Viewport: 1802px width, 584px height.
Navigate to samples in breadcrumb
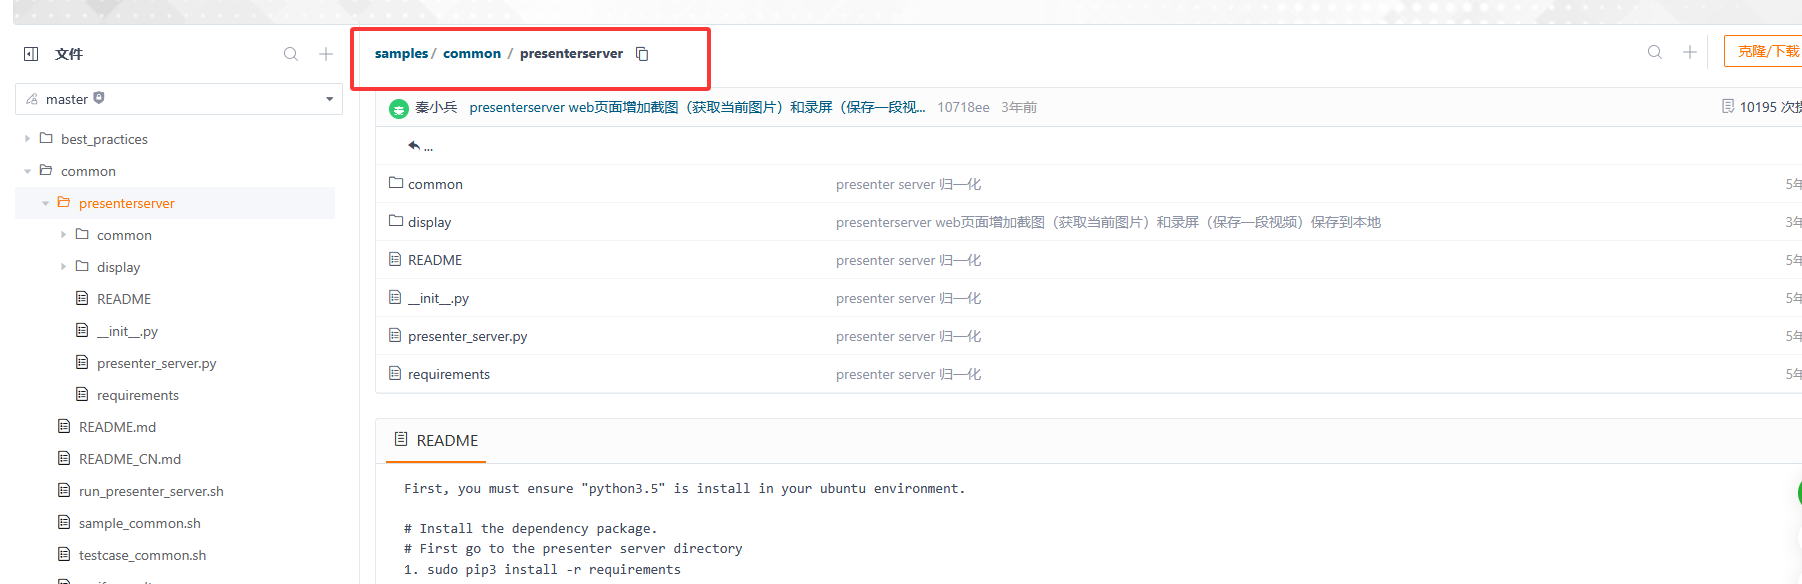[x=401, y=54]
